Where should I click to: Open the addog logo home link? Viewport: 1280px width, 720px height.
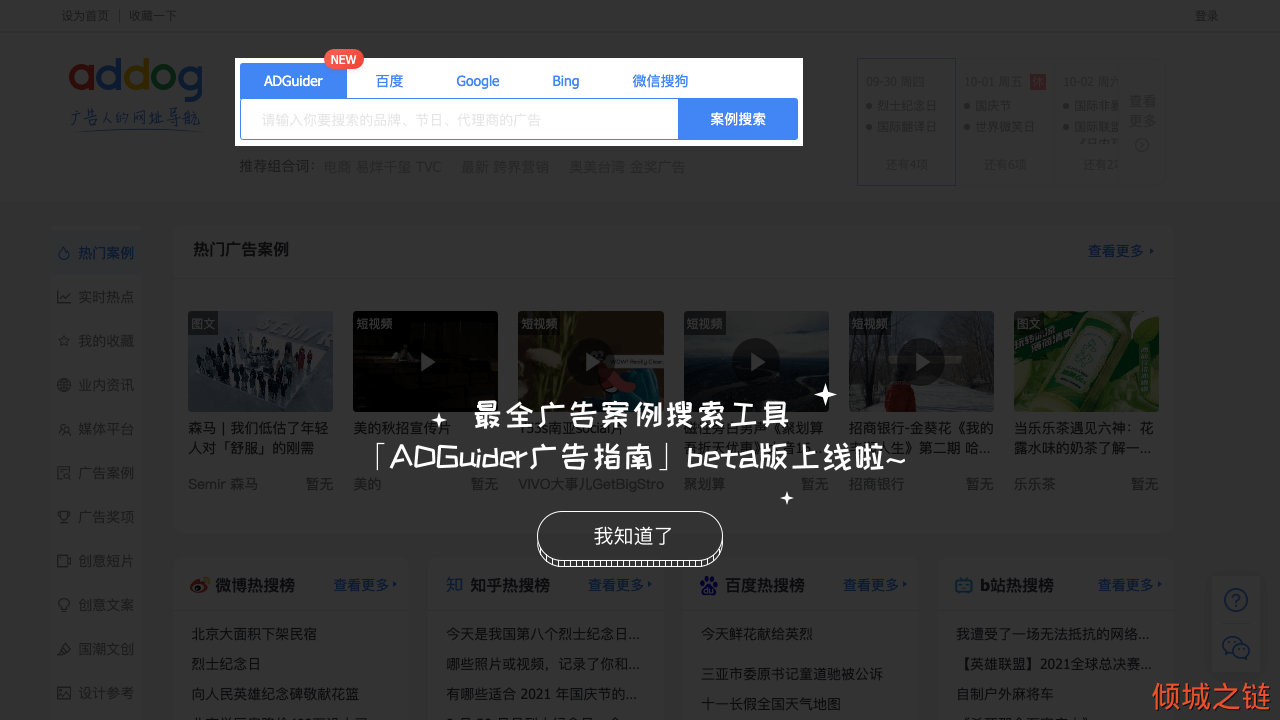[136, 94]
